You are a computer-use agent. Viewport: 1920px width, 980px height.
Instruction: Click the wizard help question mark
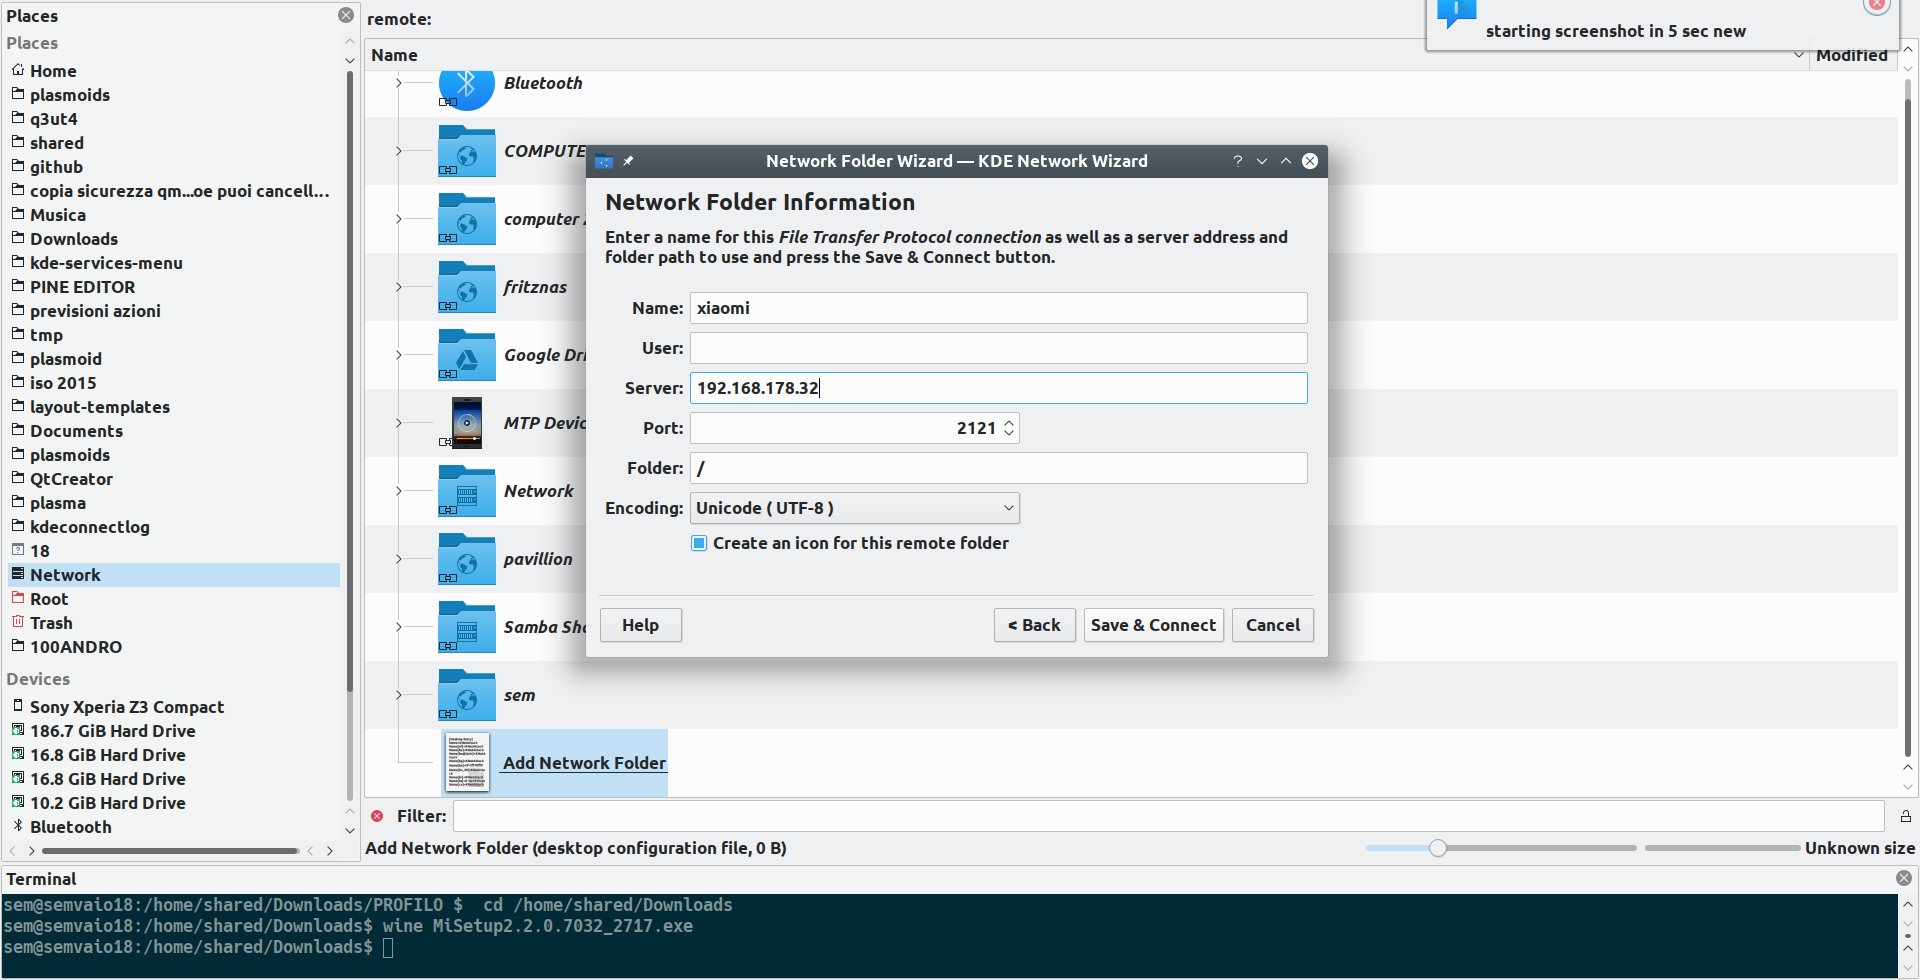[x=1237, y=161]
